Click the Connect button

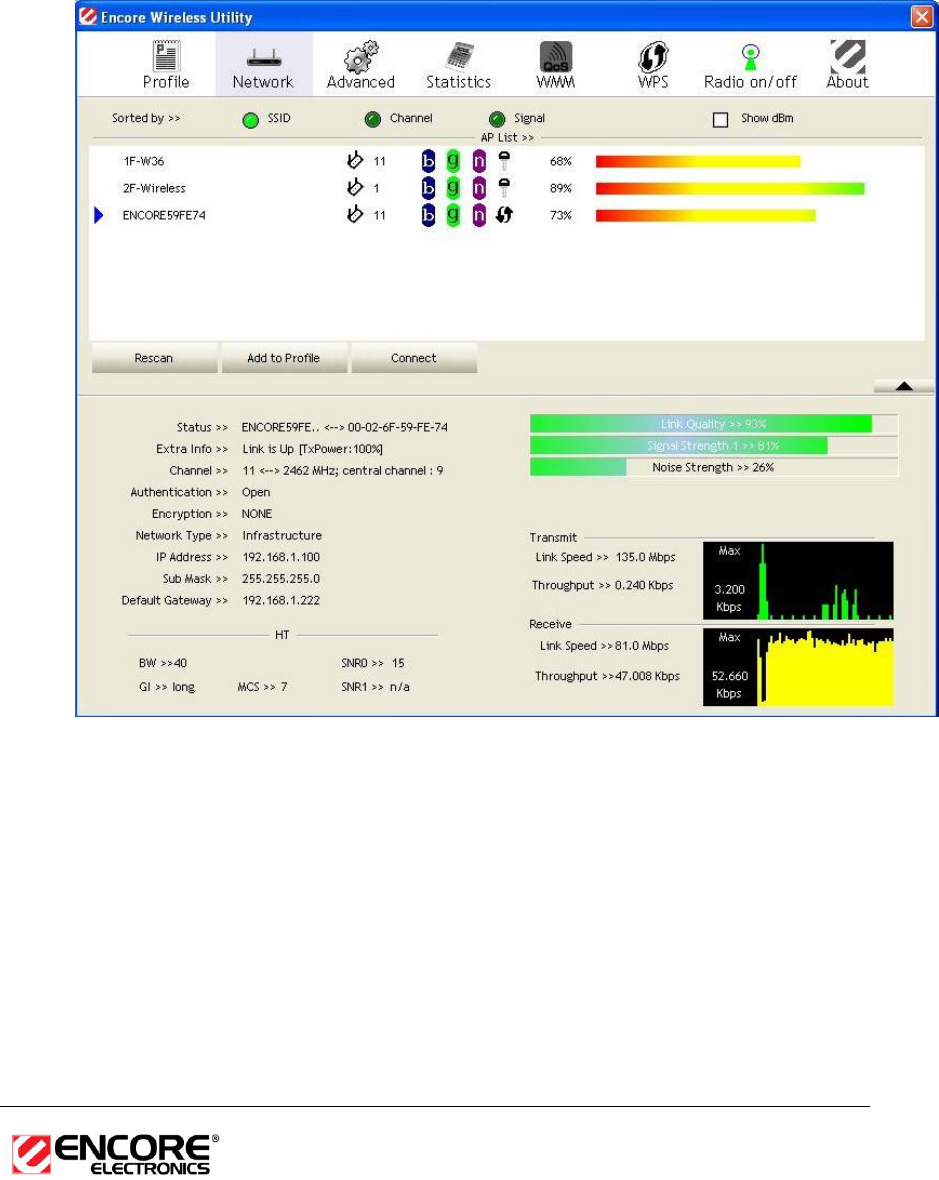click(414, 358)
